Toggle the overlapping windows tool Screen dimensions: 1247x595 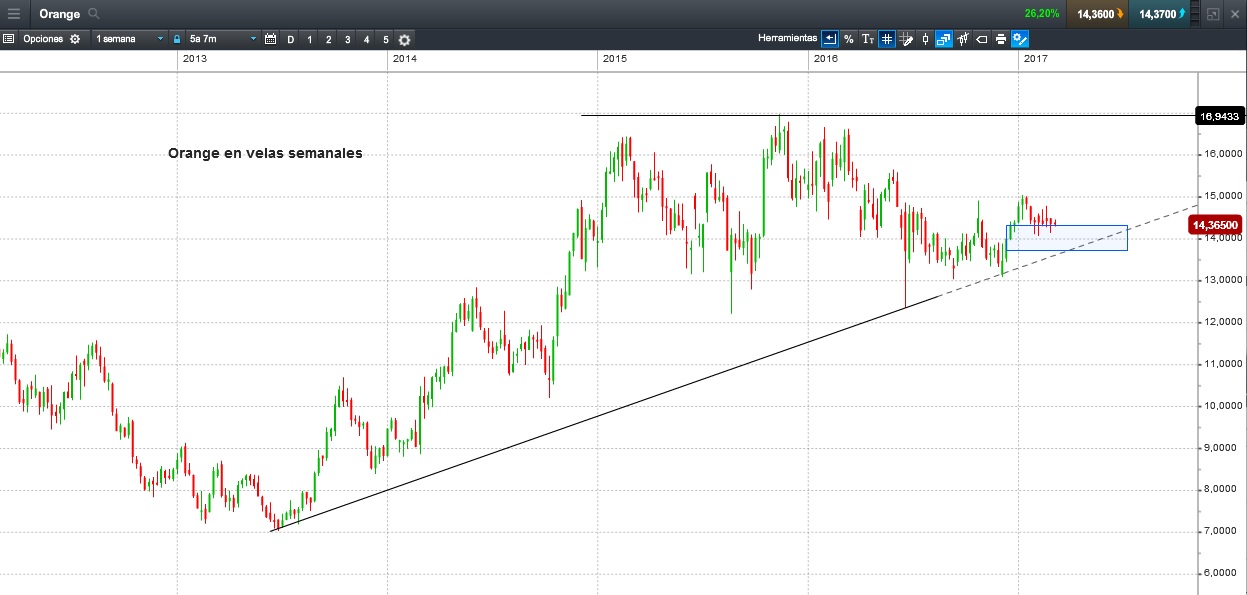pos(943,39)
